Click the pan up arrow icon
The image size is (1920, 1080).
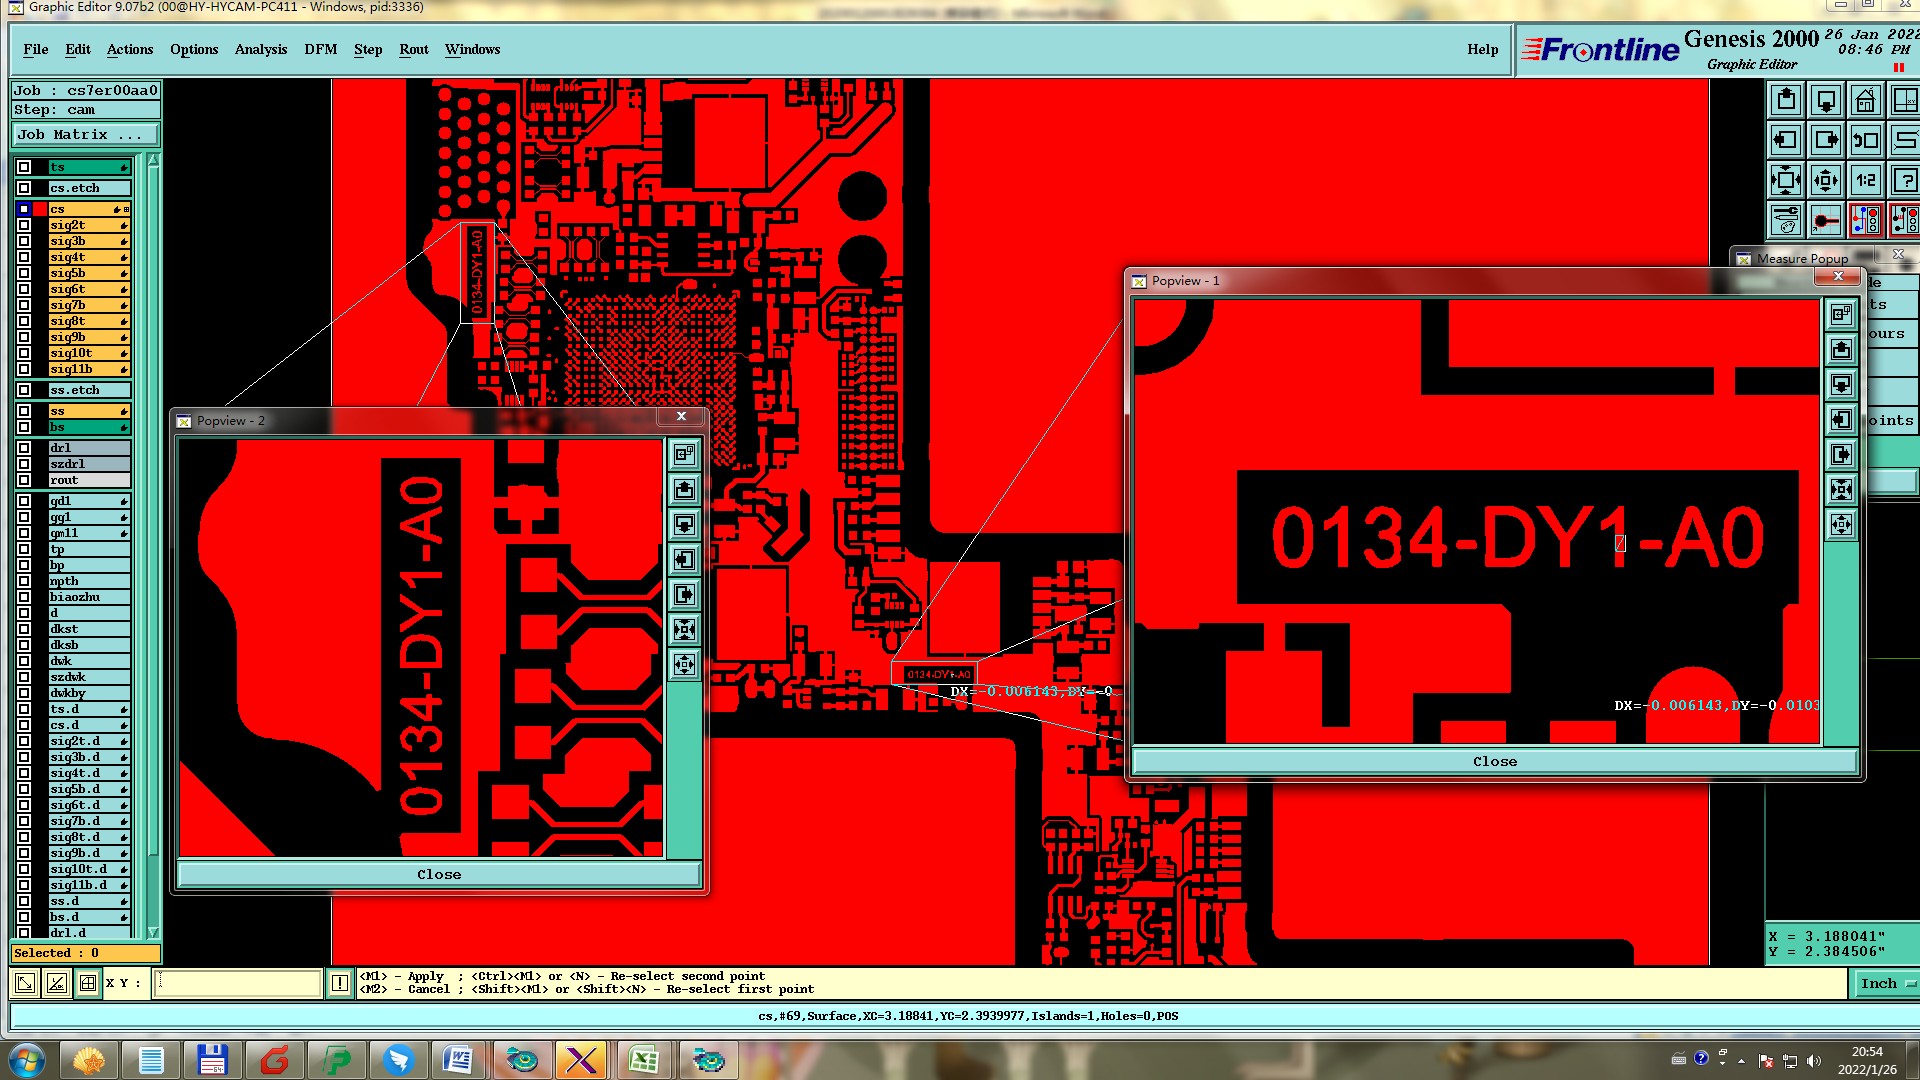pyautogui.click(x=1786, y=100)
